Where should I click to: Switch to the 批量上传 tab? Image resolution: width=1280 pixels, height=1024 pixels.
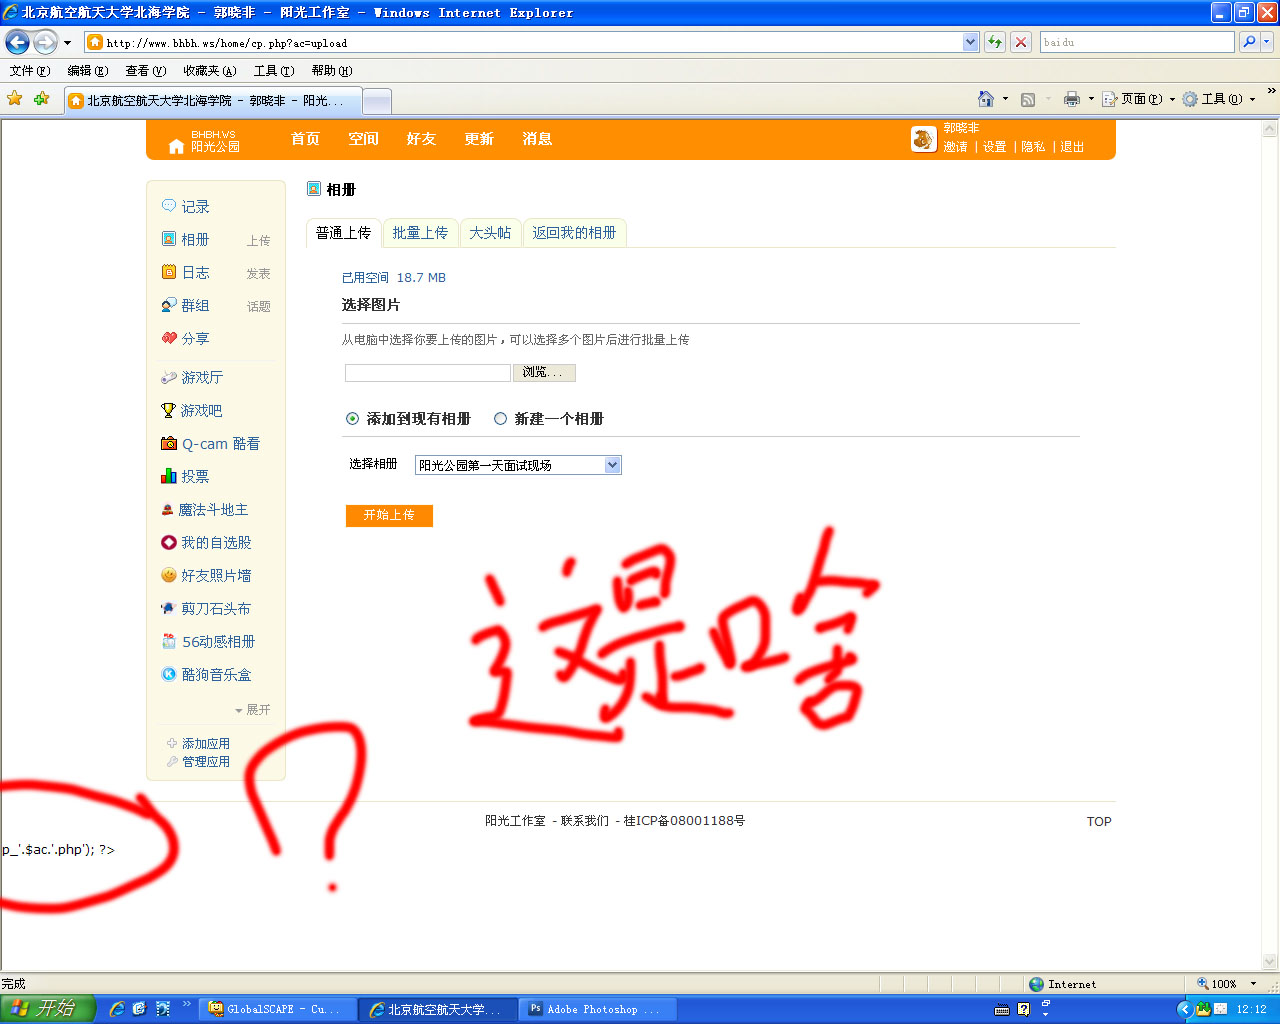[420, 232]
